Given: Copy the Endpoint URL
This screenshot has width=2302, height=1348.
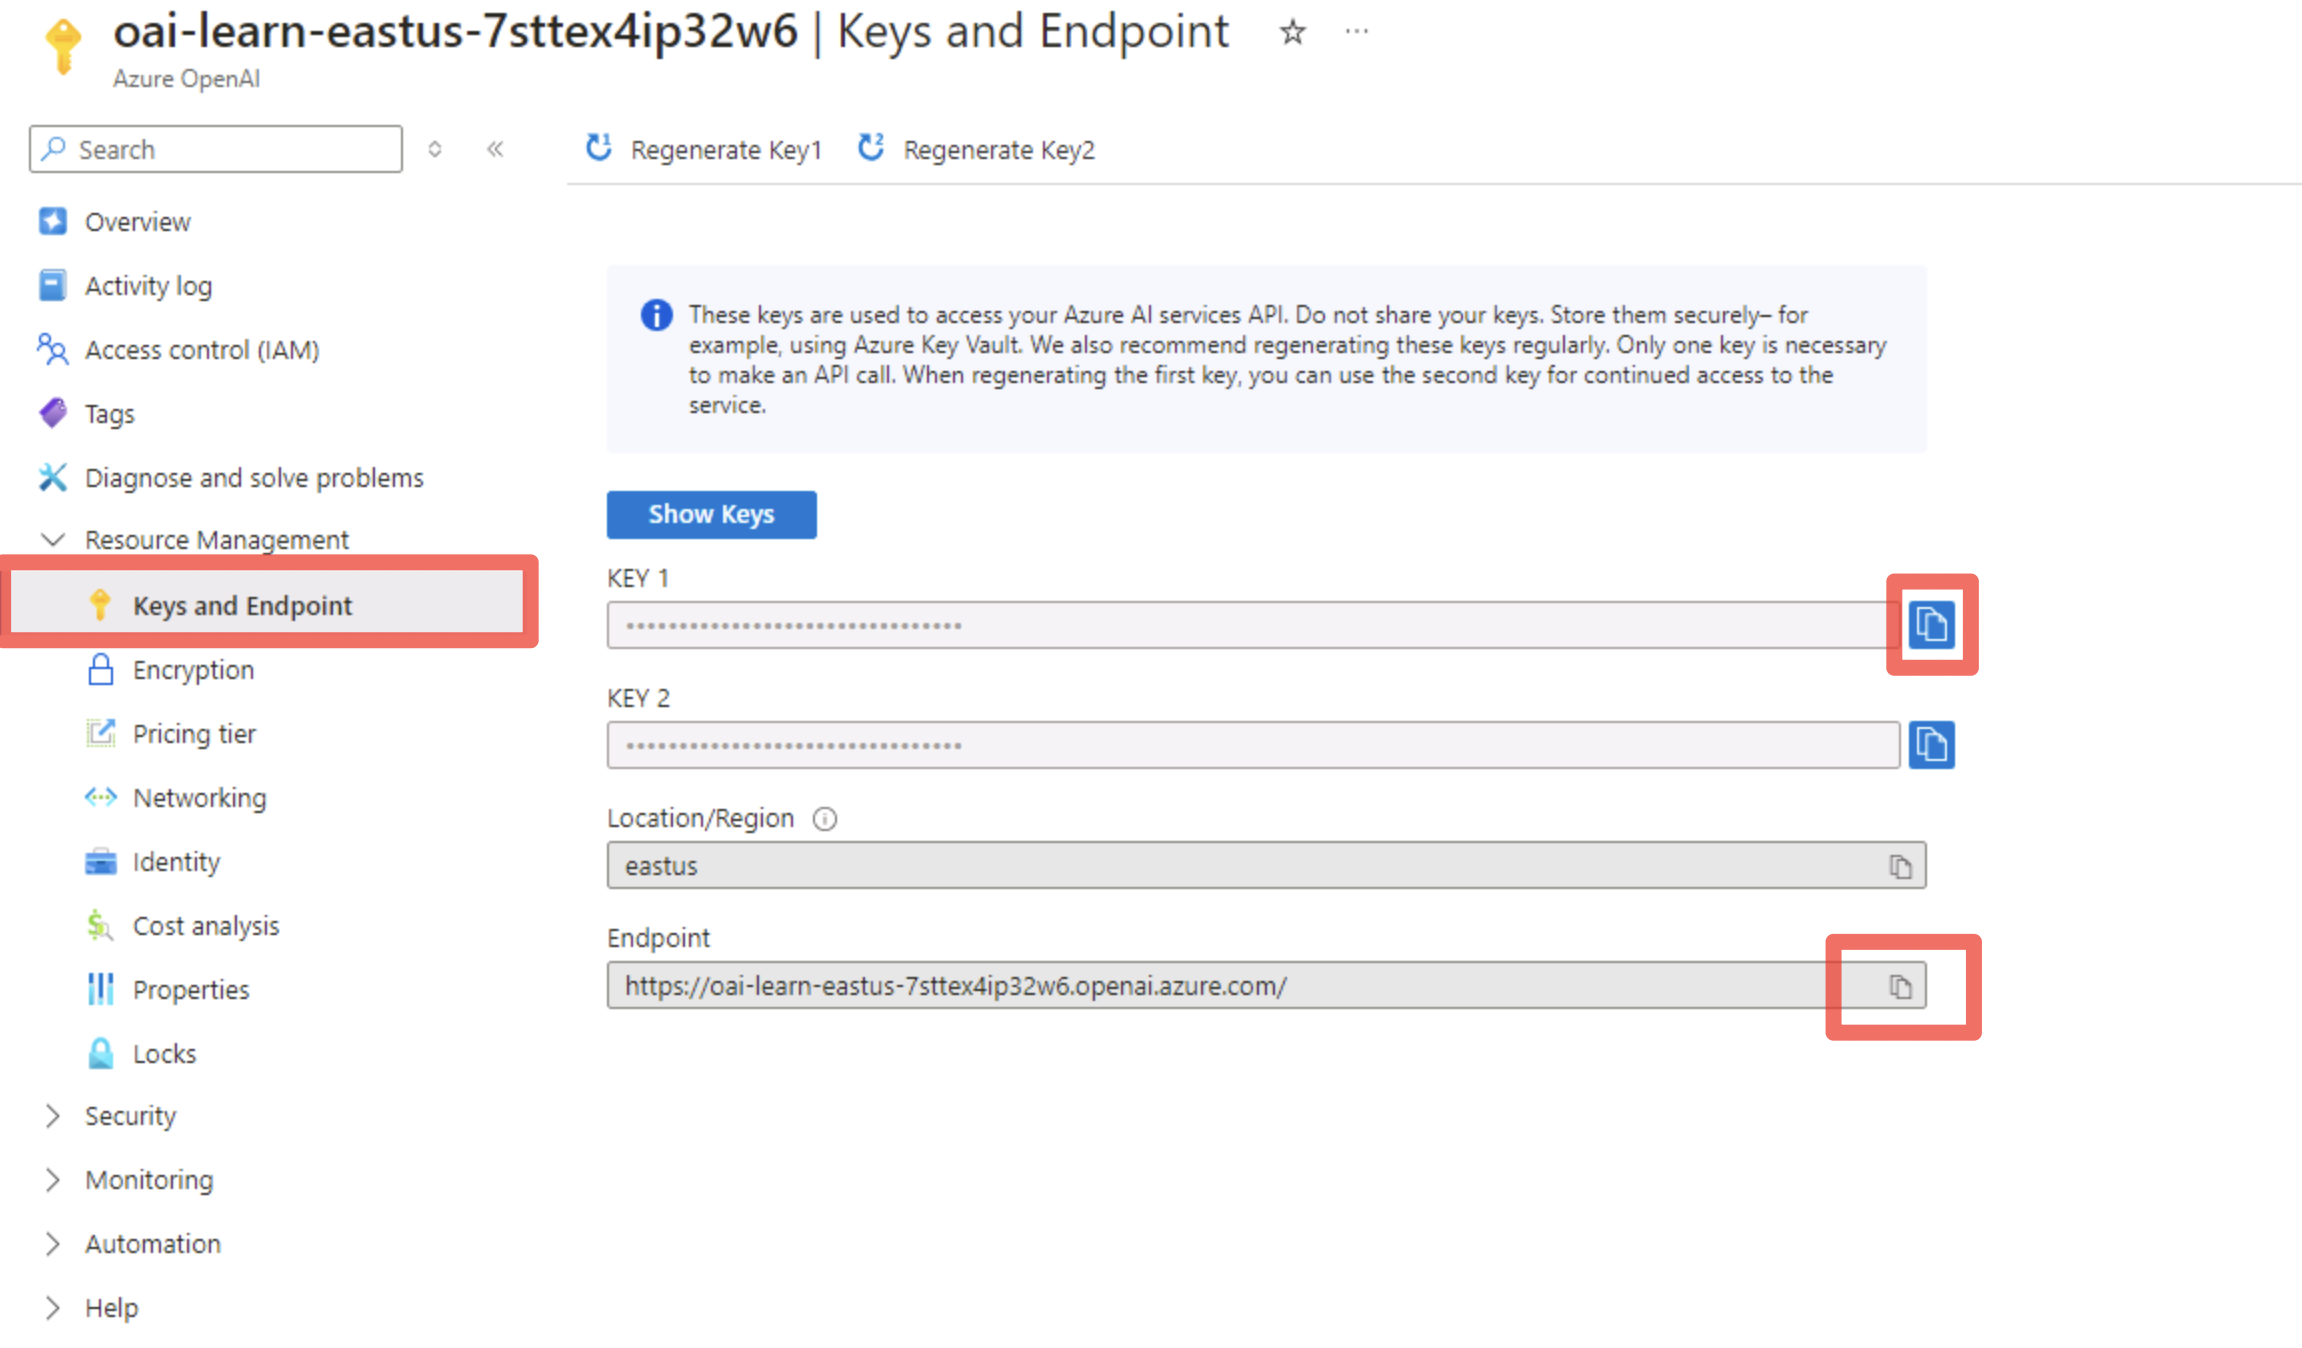Looking at the screenshot, I should pos(1900,986).
